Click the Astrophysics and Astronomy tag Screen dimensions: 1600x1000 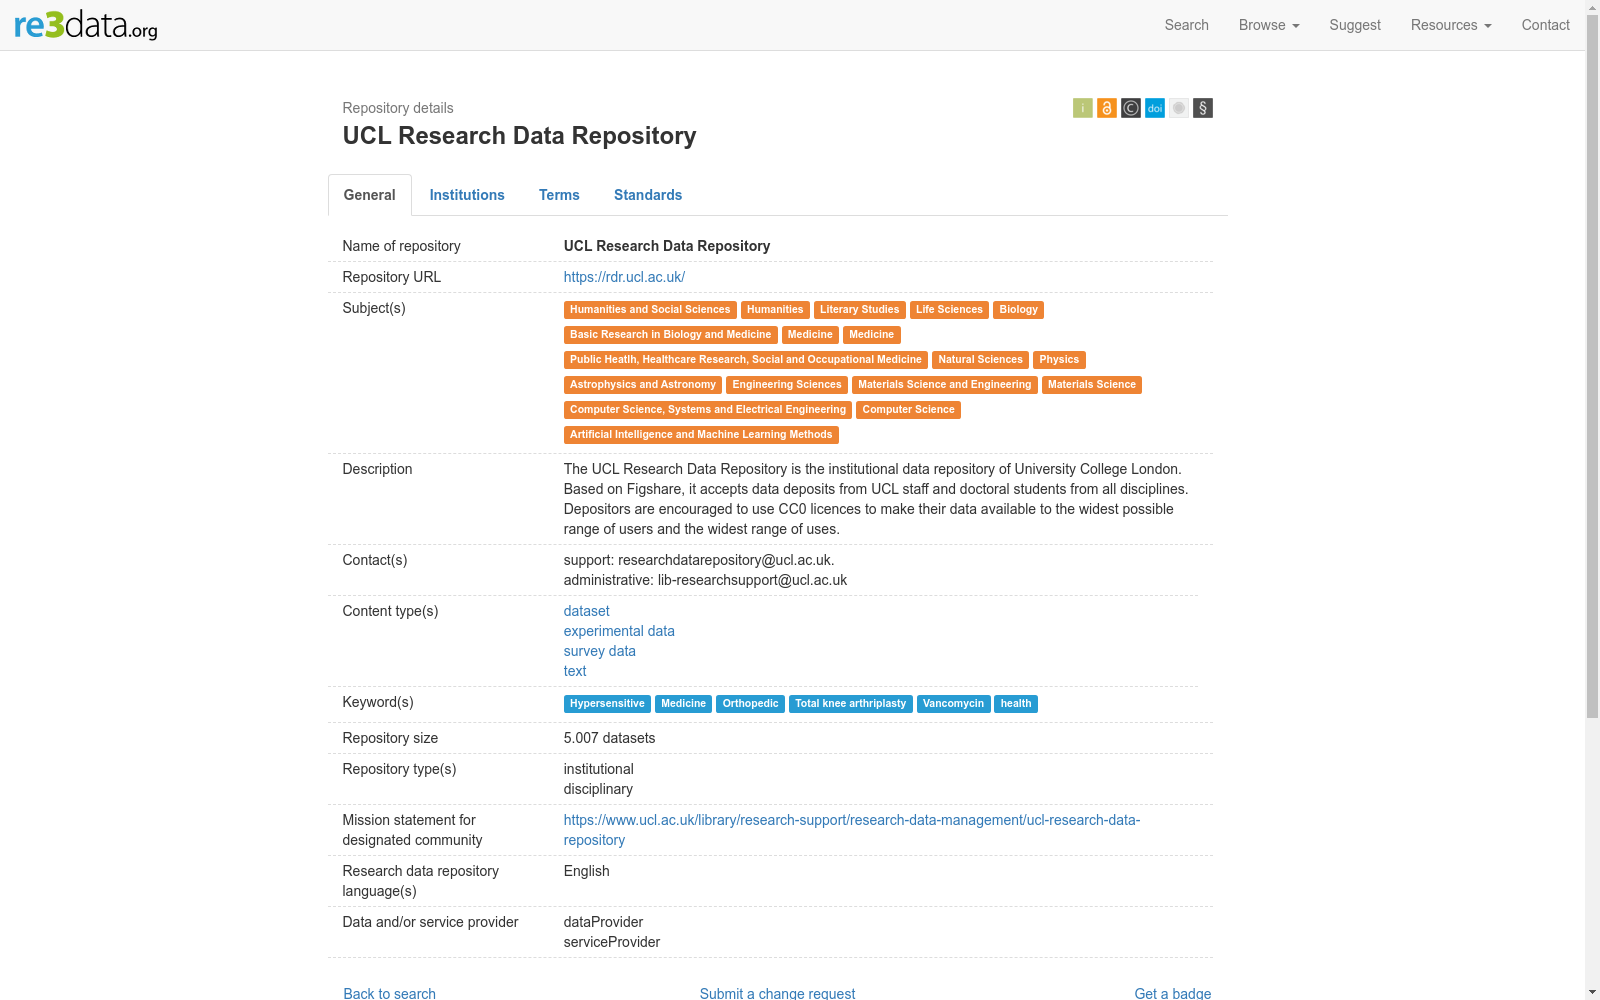pyautogui.click(x=643, y=385)
